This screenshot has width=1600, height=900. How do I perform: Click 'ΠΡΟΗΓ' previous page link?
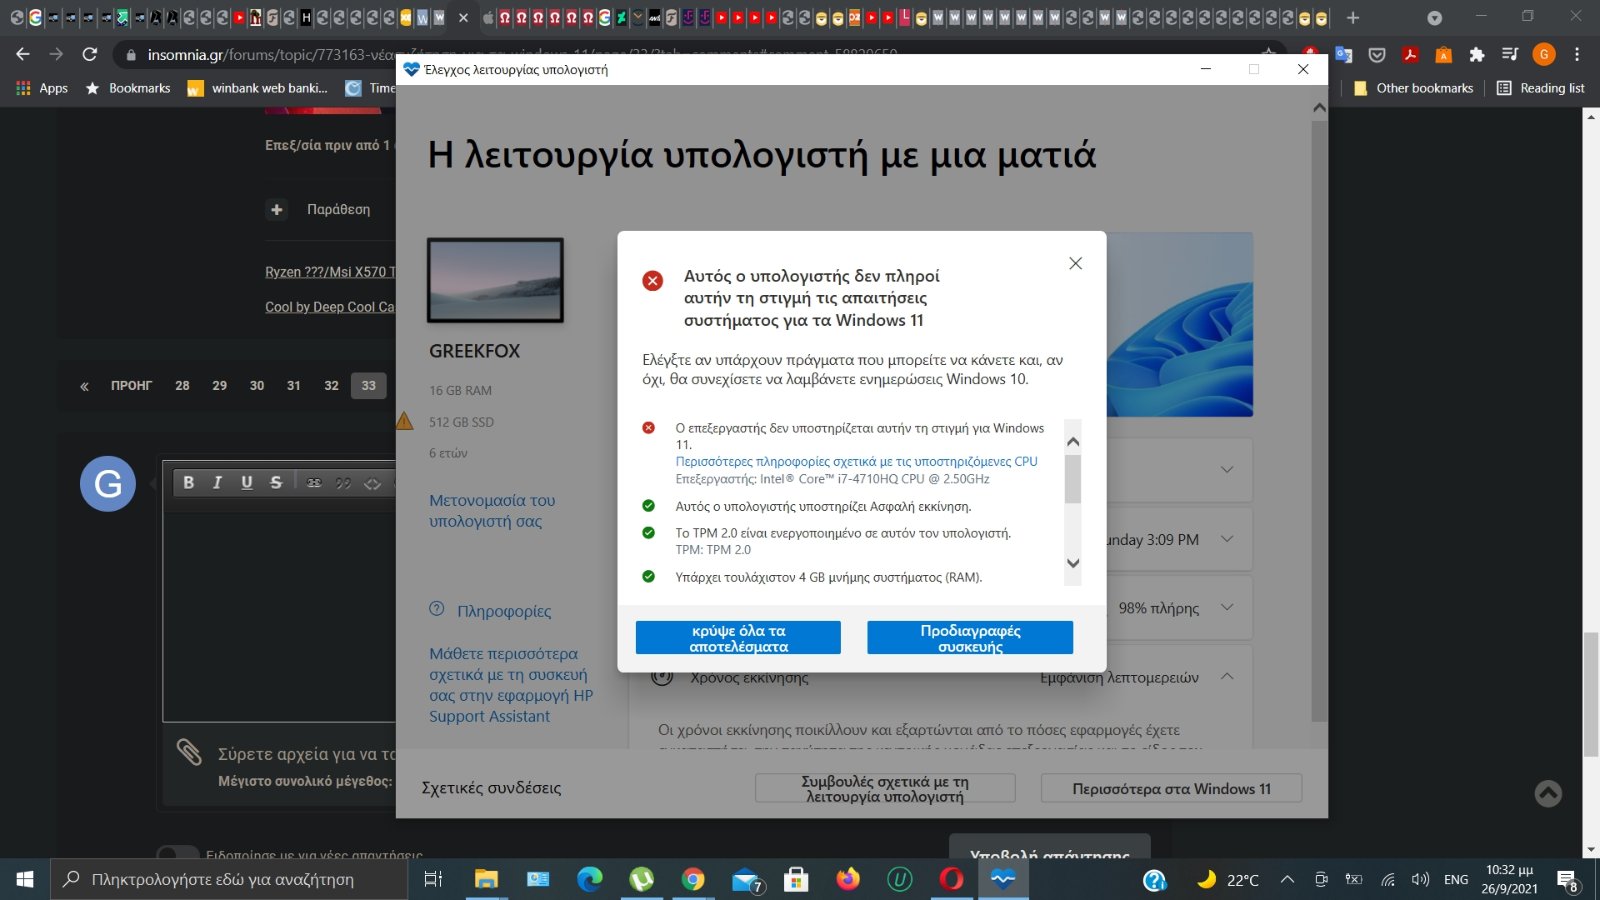[x=131, y=385]
